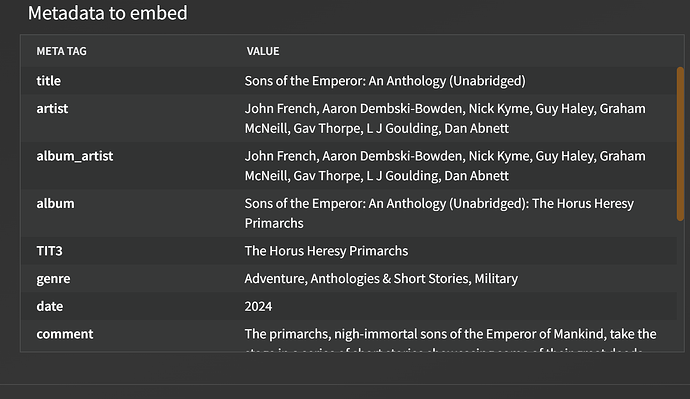
Task: Click the orange vertical scrollbar thumb
Action: coord(680,144)
